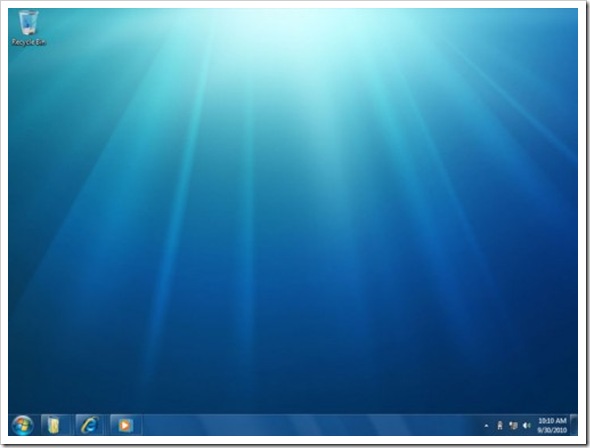Select the Recycle Bin desktop icon

tap(29, 28)
